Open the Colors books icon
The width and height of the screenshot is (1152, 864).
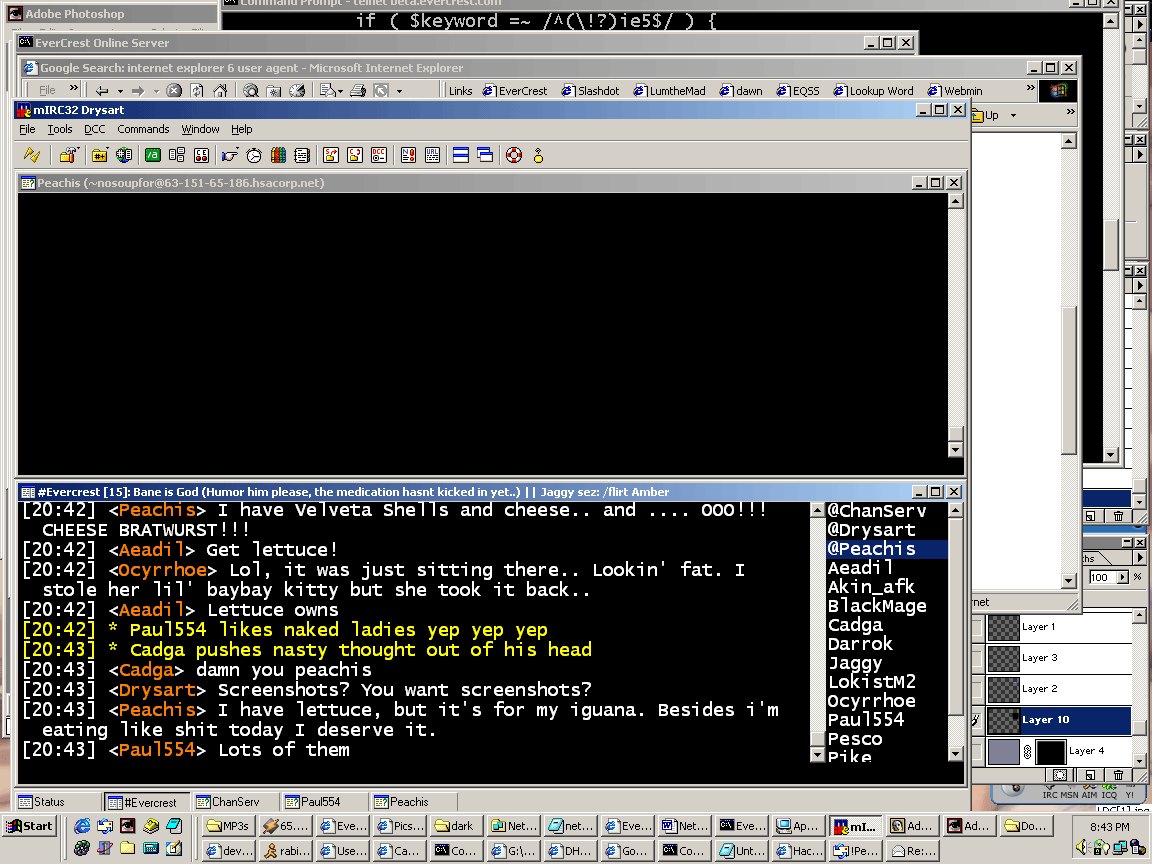(278, 155)
